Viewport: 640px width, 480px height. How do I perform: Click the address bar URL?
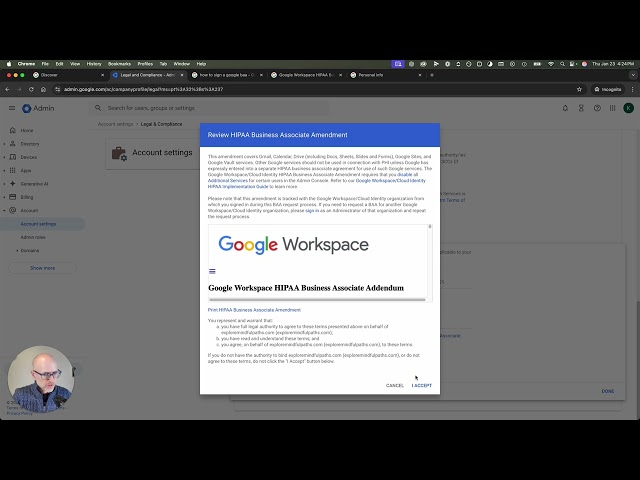point(144,89)
